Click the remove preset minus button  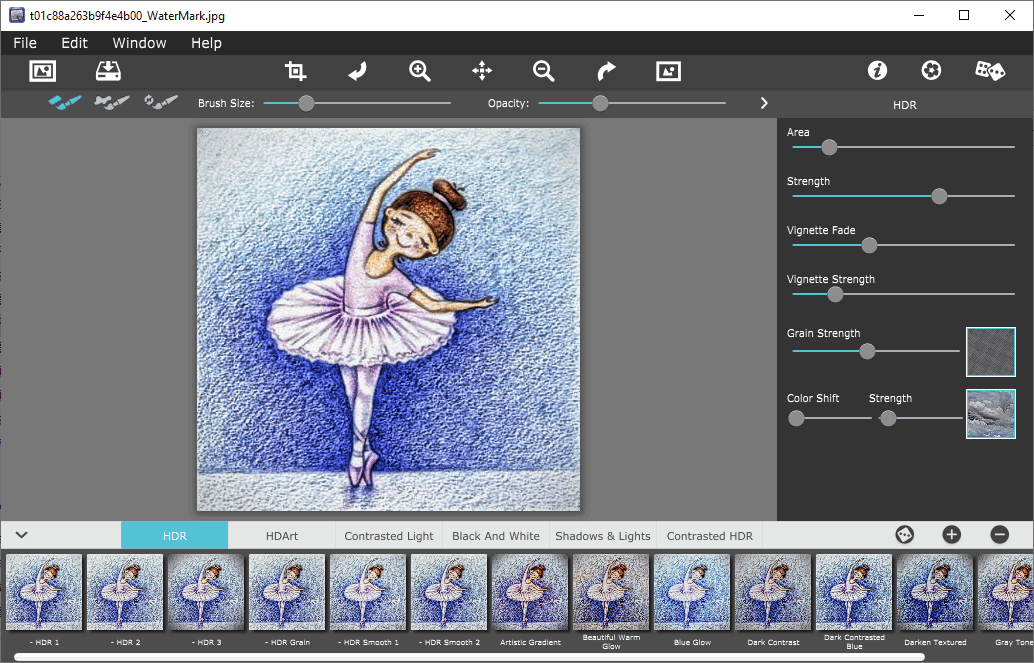pos(999,535)
